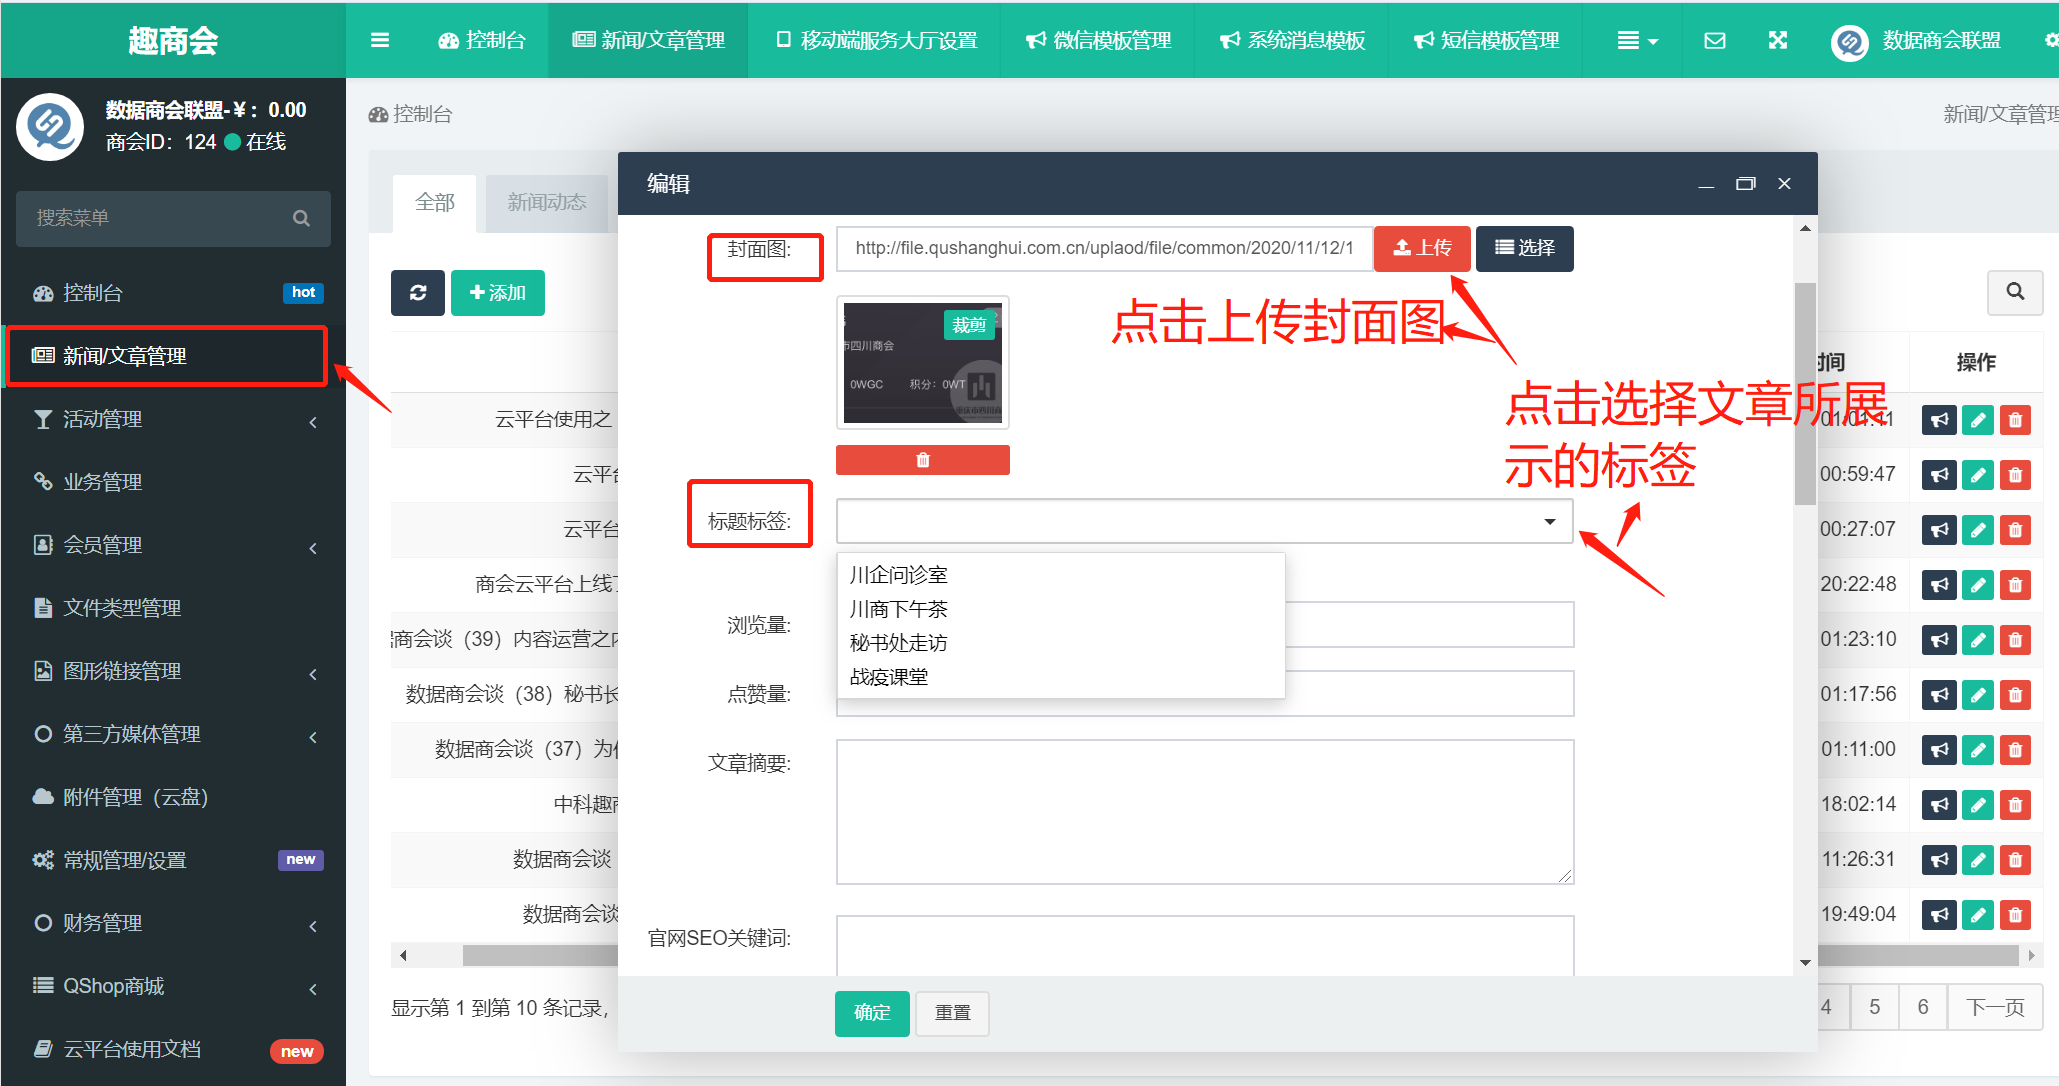Click megaphone publish icon in first table row
The image size is (2059, 1086).
click(x=1939, y=420)
